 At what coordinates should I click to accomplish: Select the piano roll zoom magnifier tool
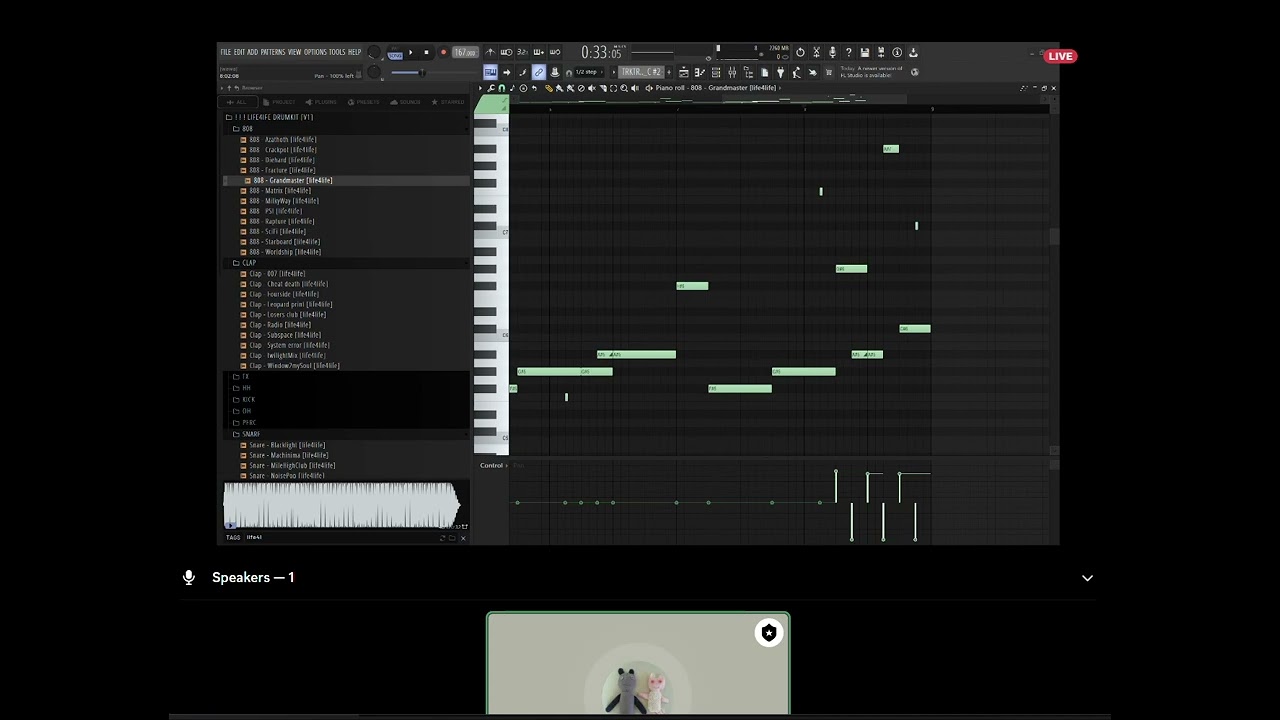(622, 88)
